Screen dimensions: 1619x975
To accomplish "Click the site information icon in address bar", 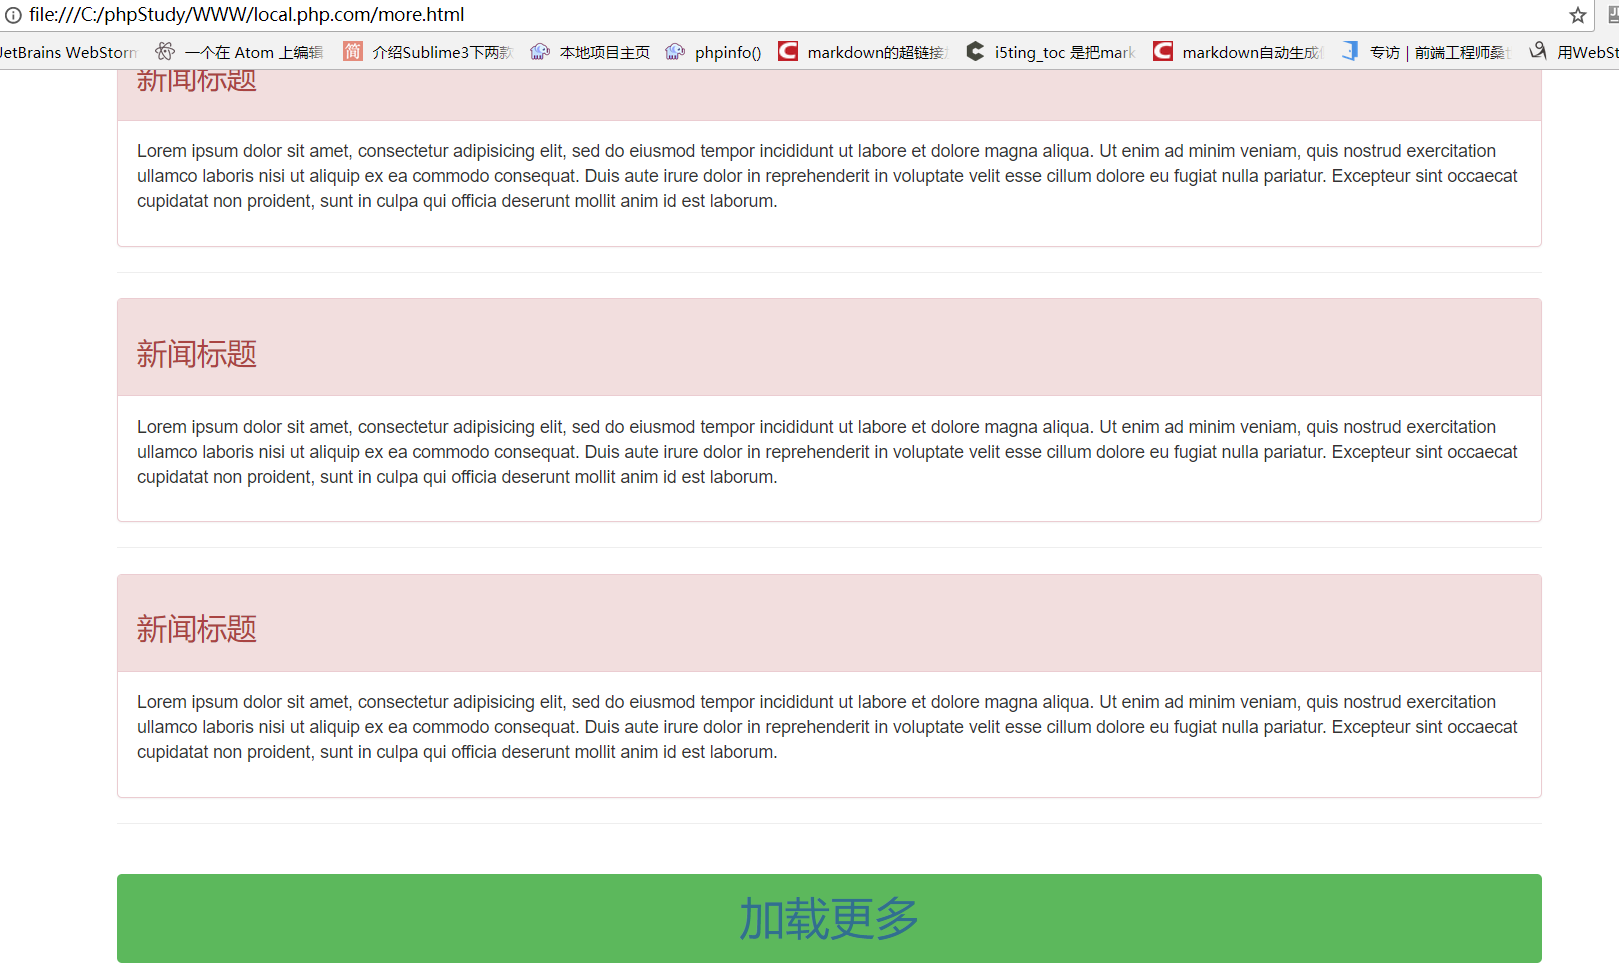I will click(13, 15).
